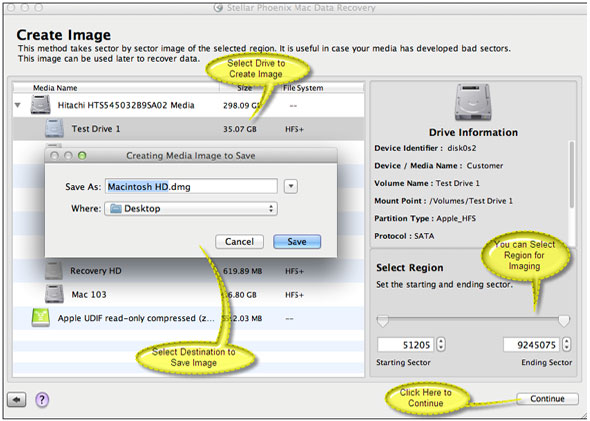Go back with the arrow button
The height and width of the screenshot is (421, 590).
click(17, 399)
